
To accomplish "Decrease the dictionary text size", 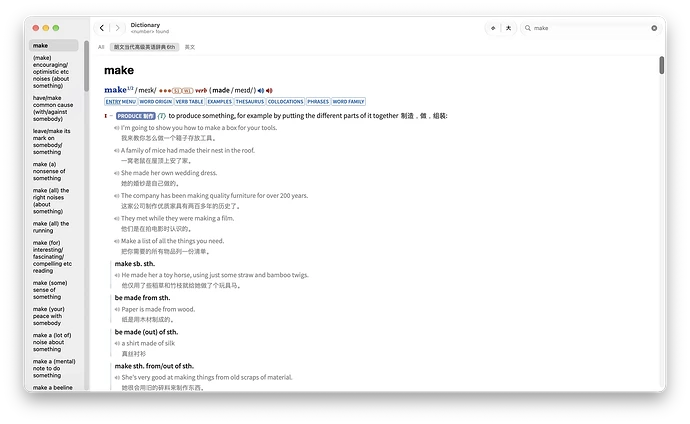I will pyautogui.click(x=493, y=28).
